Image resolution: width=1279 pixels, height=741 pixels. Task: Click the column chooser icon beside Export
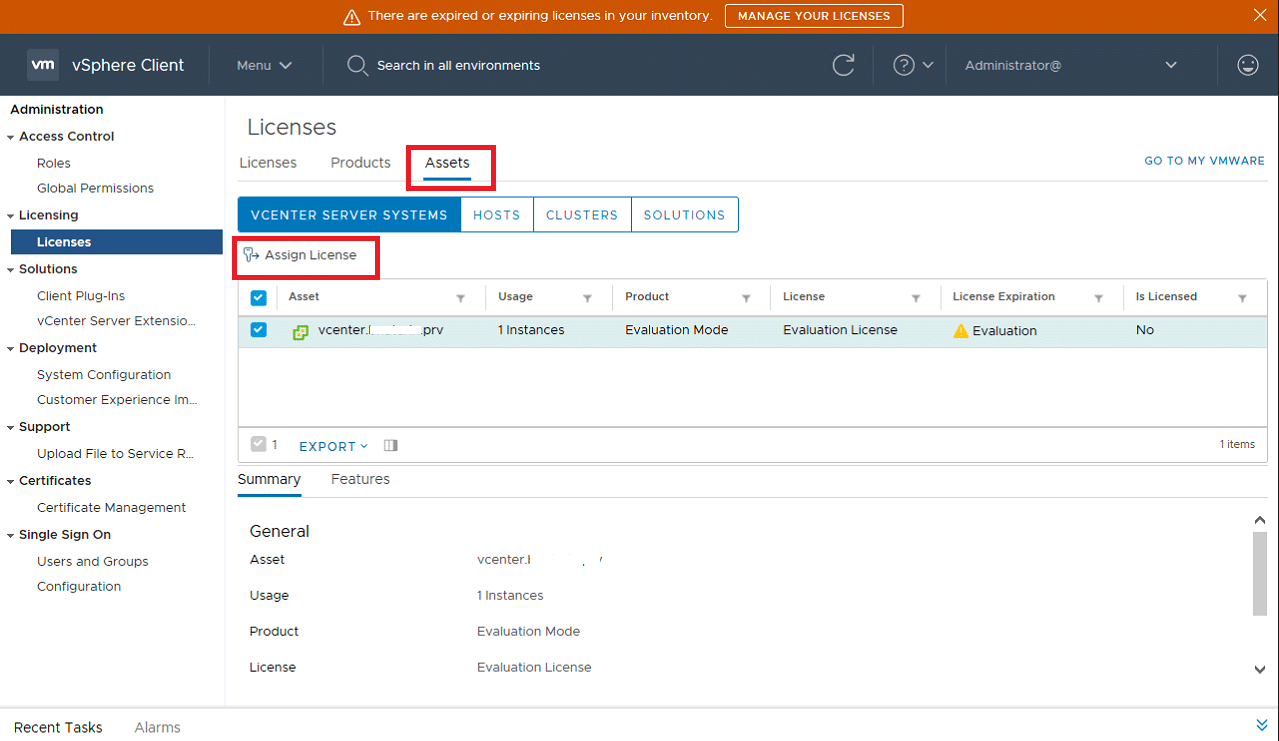[391, 446]
